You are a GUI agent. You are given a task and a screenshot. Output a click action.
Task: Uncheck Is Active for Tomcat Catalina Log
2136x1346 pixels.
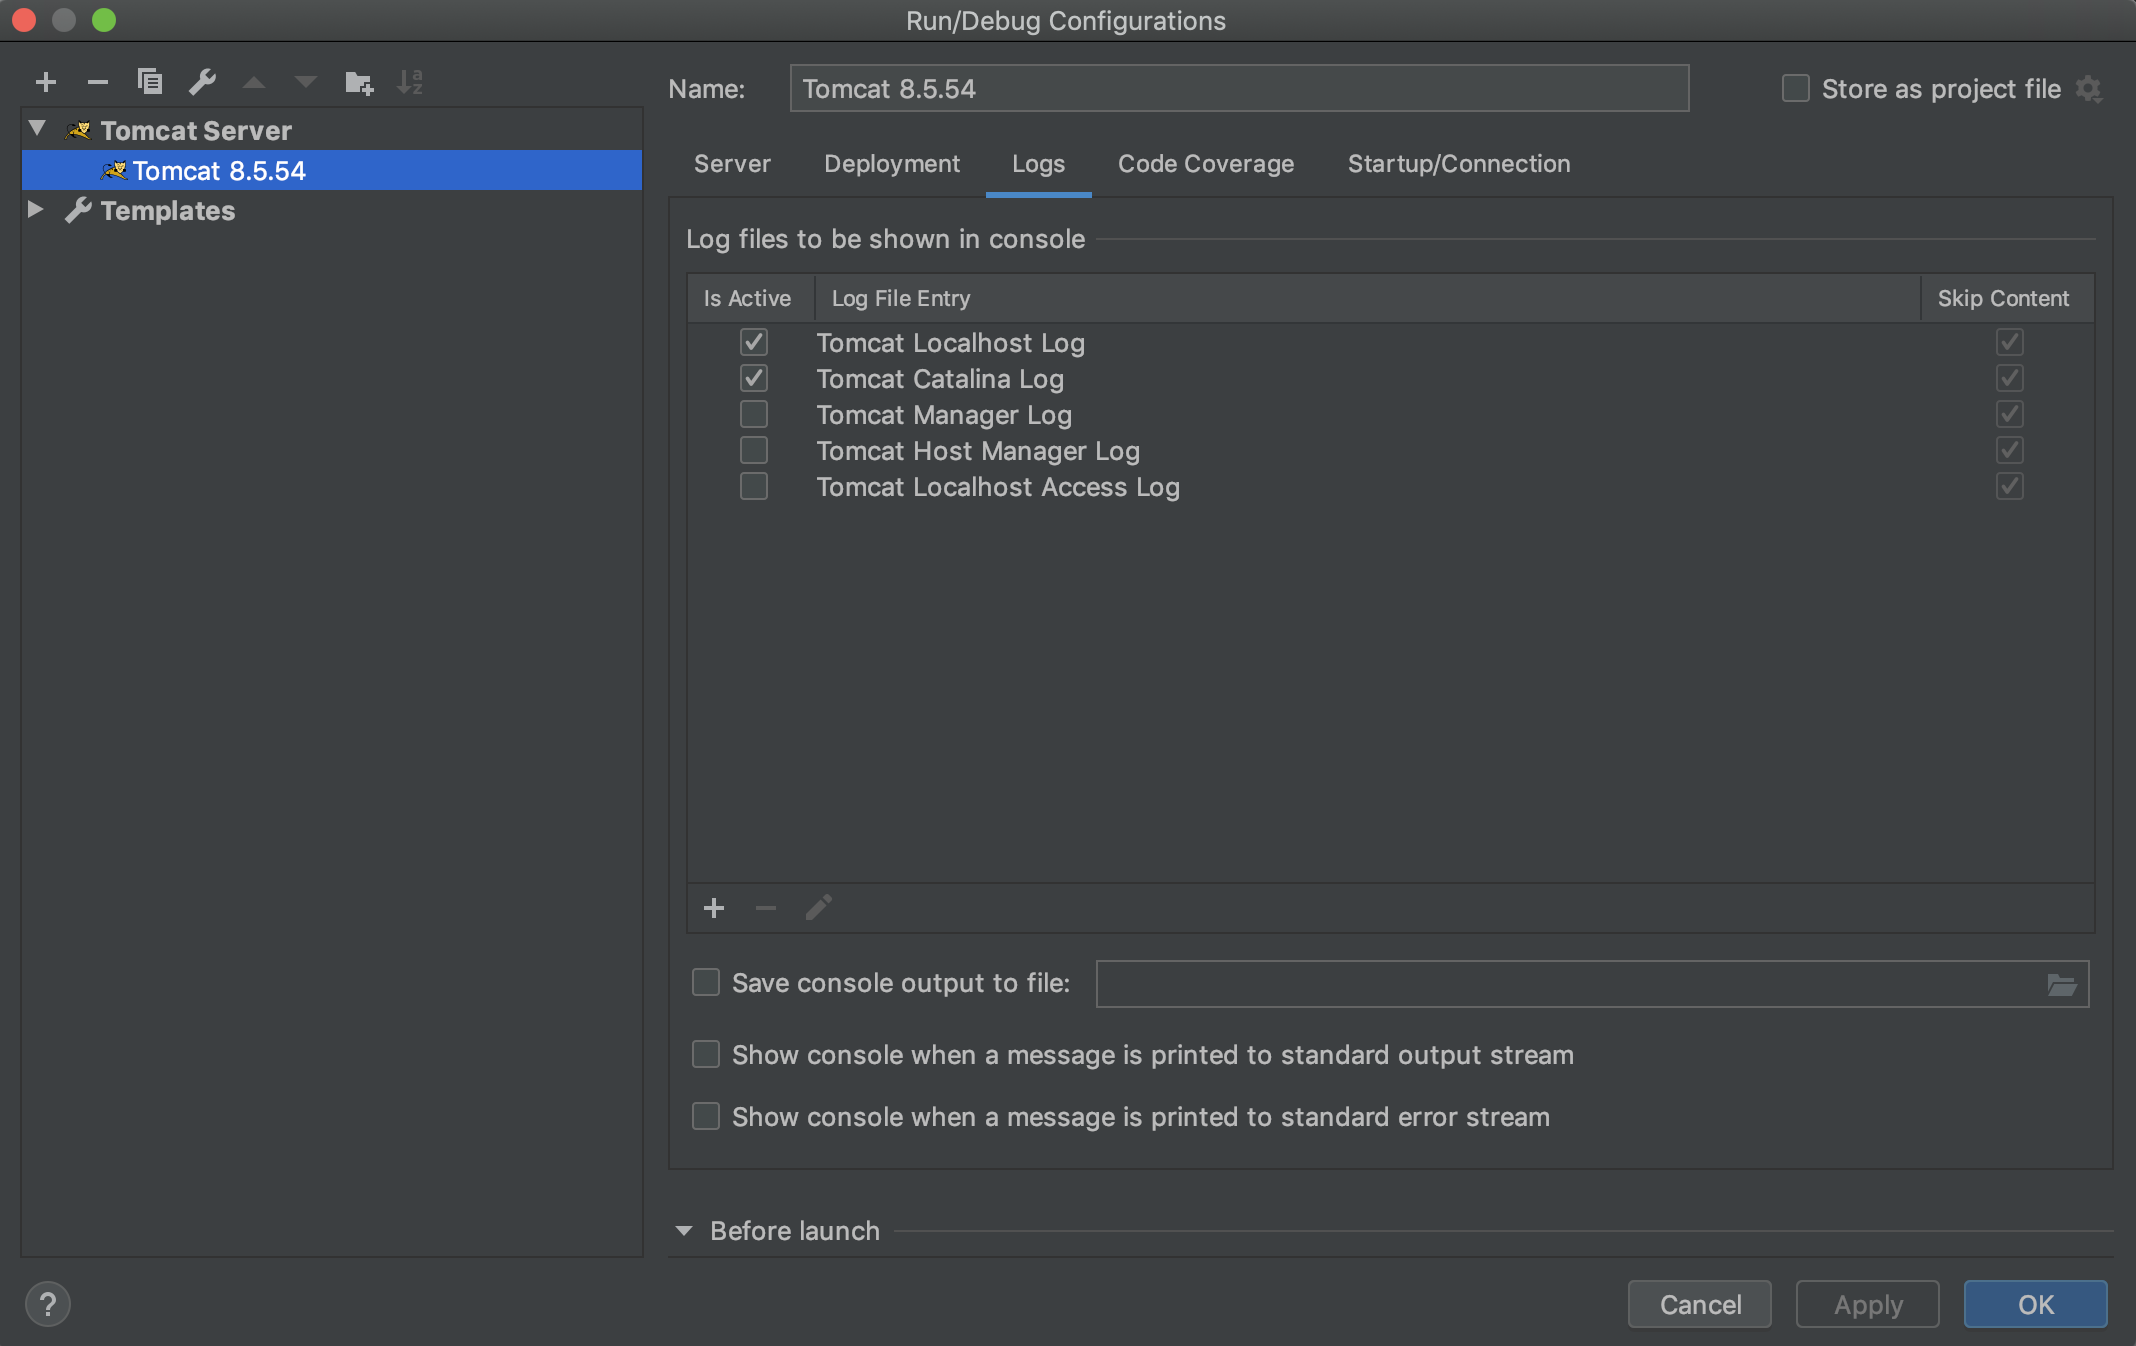click(x=754, y=378)
